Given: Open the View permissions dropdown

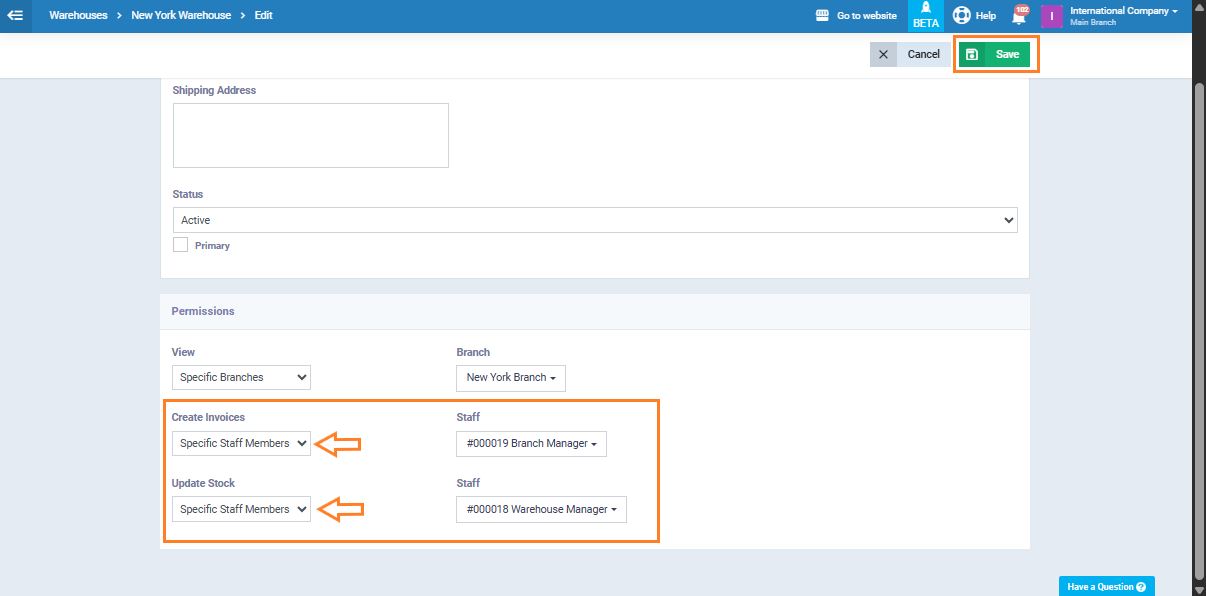Looking at the screenshot, I should coord(241,377).
